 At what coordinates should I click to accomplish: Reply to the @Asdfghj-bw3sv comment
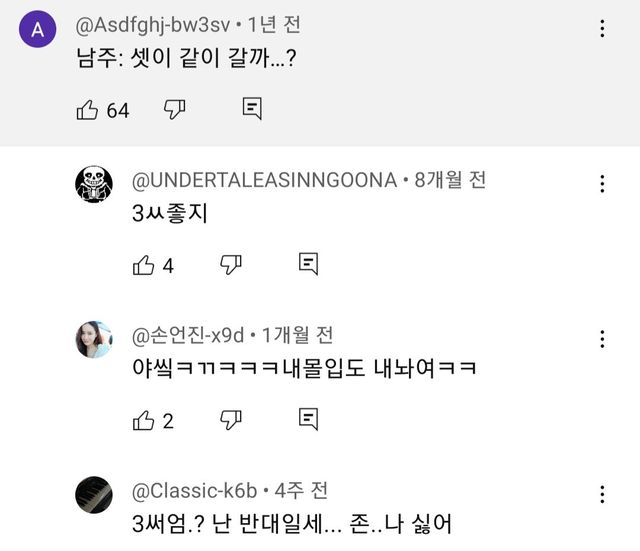tap(252, 109)
